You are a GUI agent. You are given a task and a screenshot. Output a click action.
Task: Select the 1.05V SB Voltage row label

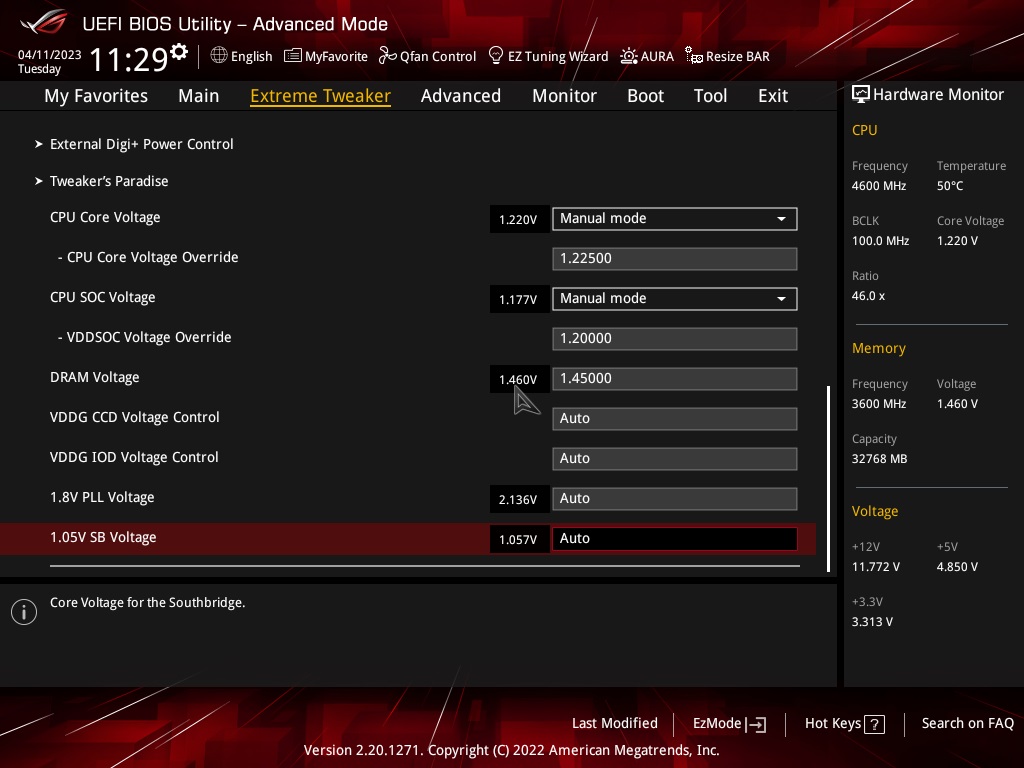click(103, 537)
